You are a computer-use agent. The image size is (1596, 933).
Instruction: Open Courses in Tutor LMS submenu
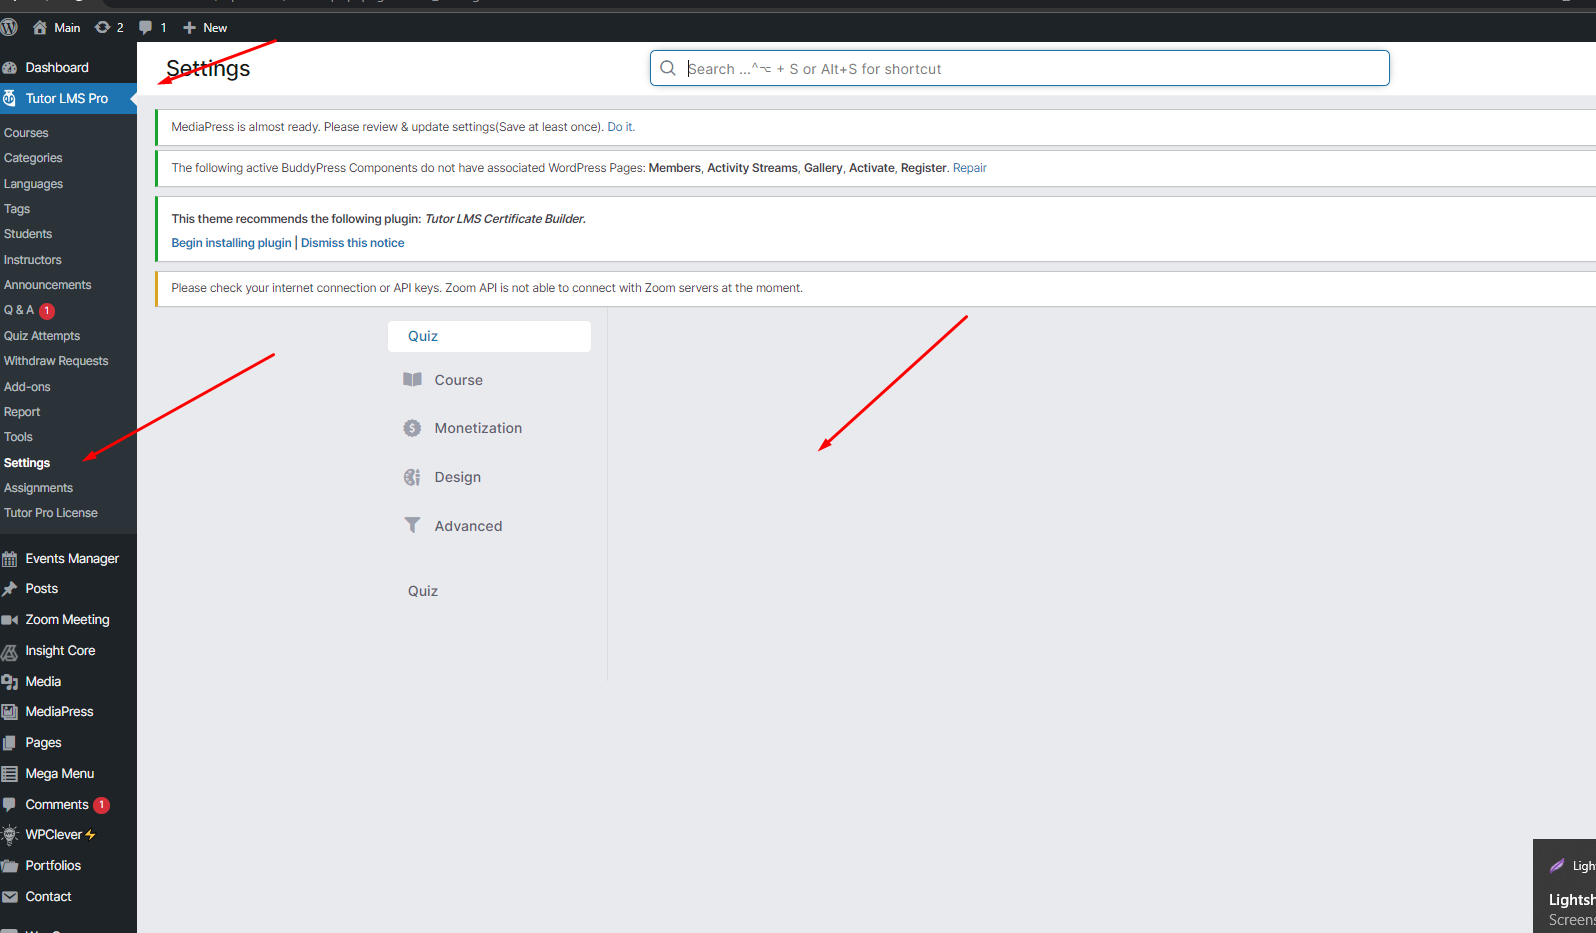click(x=26, y=133)
